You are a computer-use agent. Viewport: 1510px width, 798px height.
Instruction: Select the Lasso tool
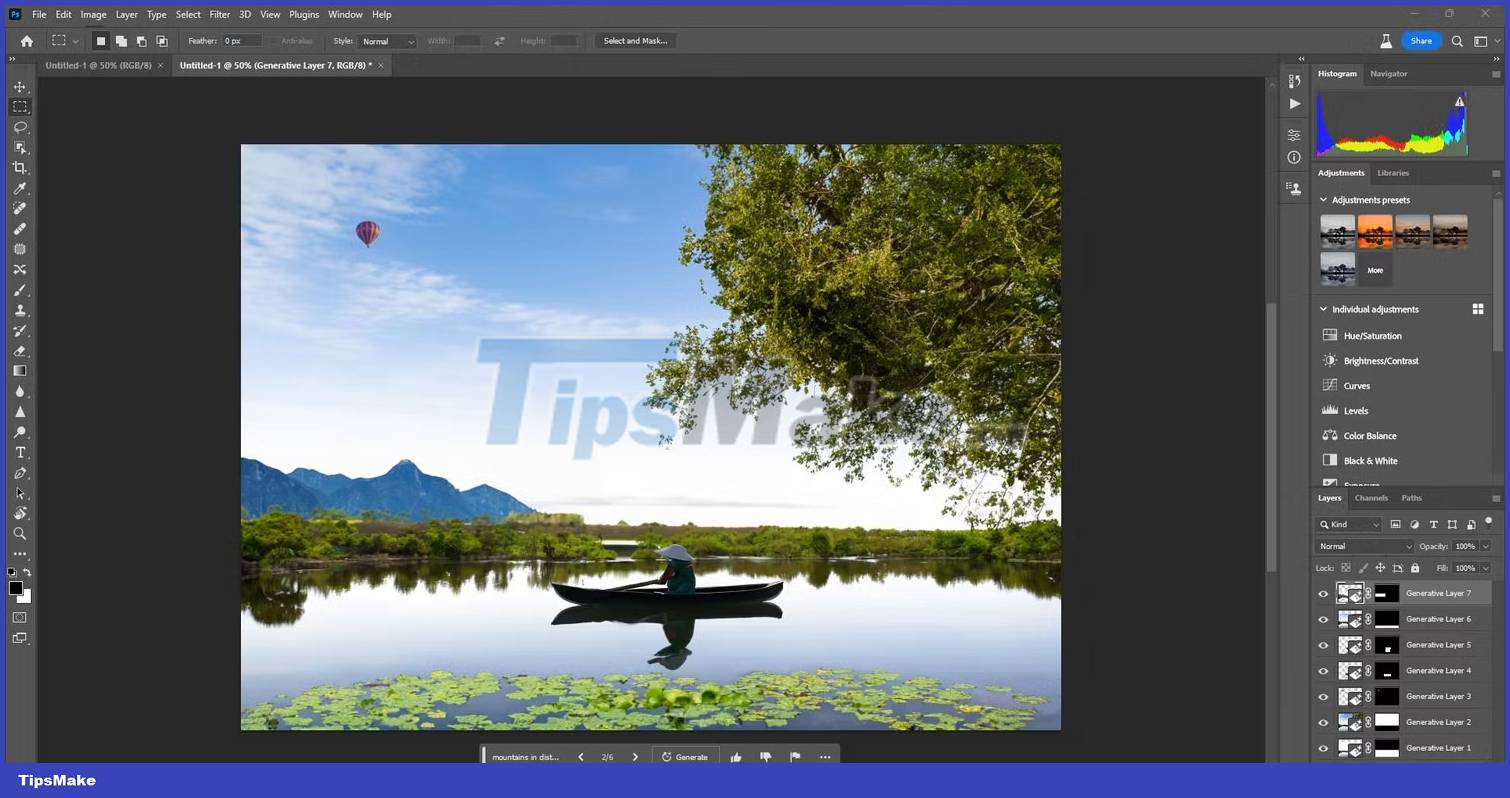pyautogui.click(x=20, y=127)
